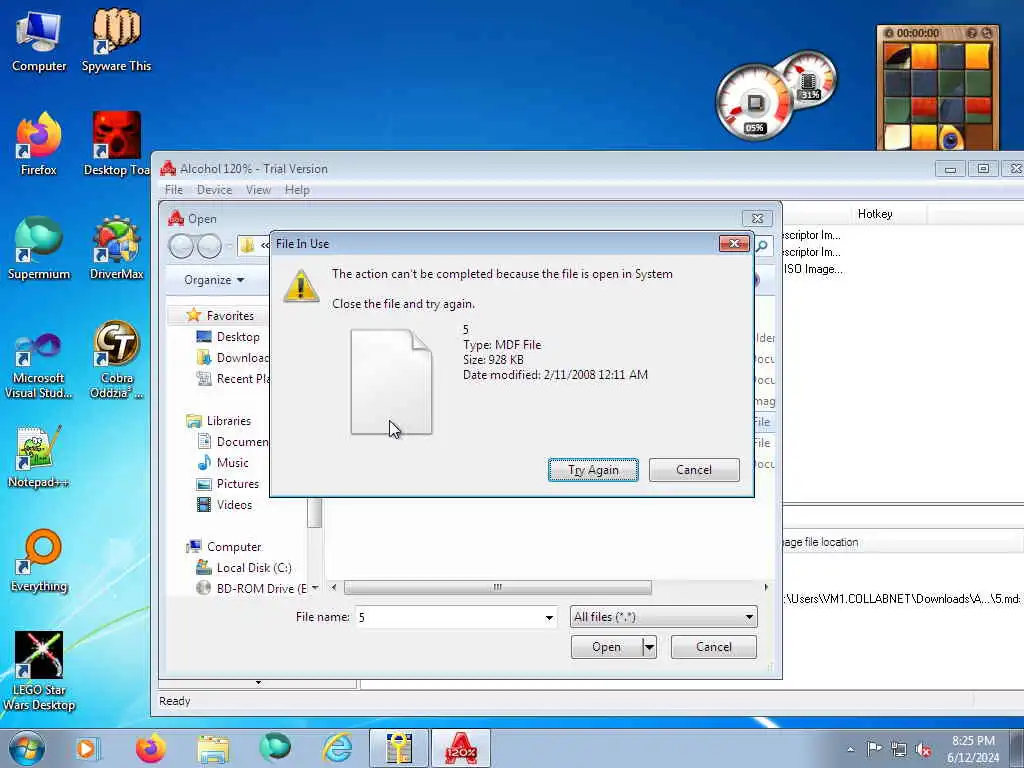Open the Everything search shortcut

39,560
